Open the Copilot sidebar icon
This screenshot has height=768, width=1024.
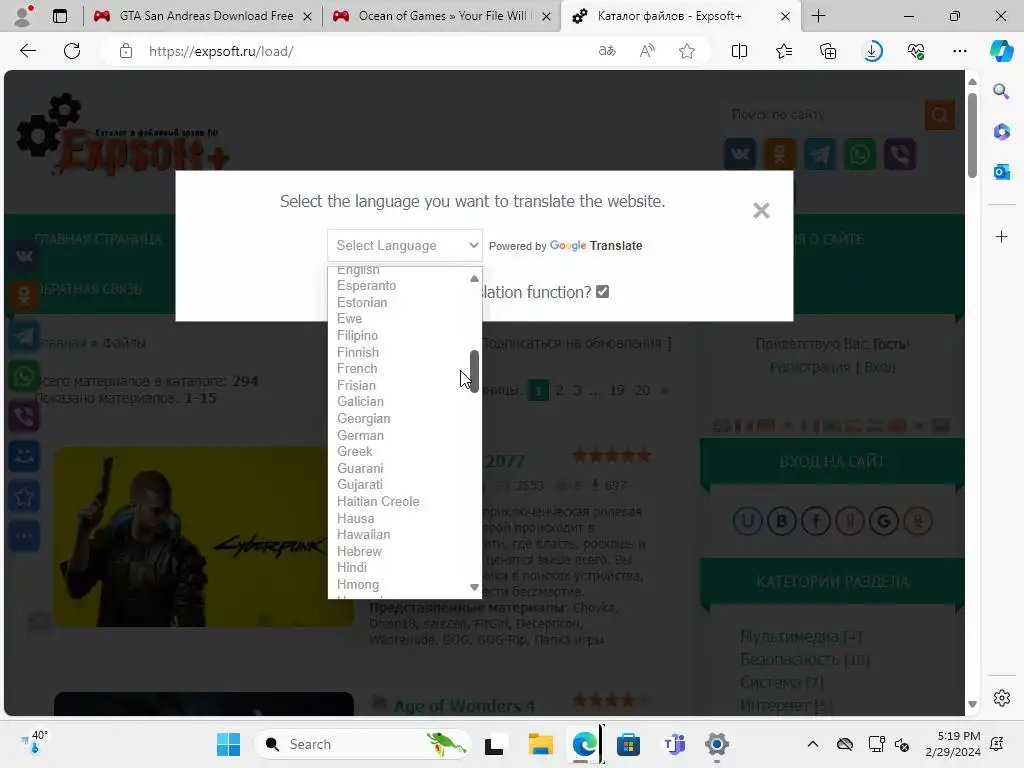pyautogui.click(x=1002, y=51)
